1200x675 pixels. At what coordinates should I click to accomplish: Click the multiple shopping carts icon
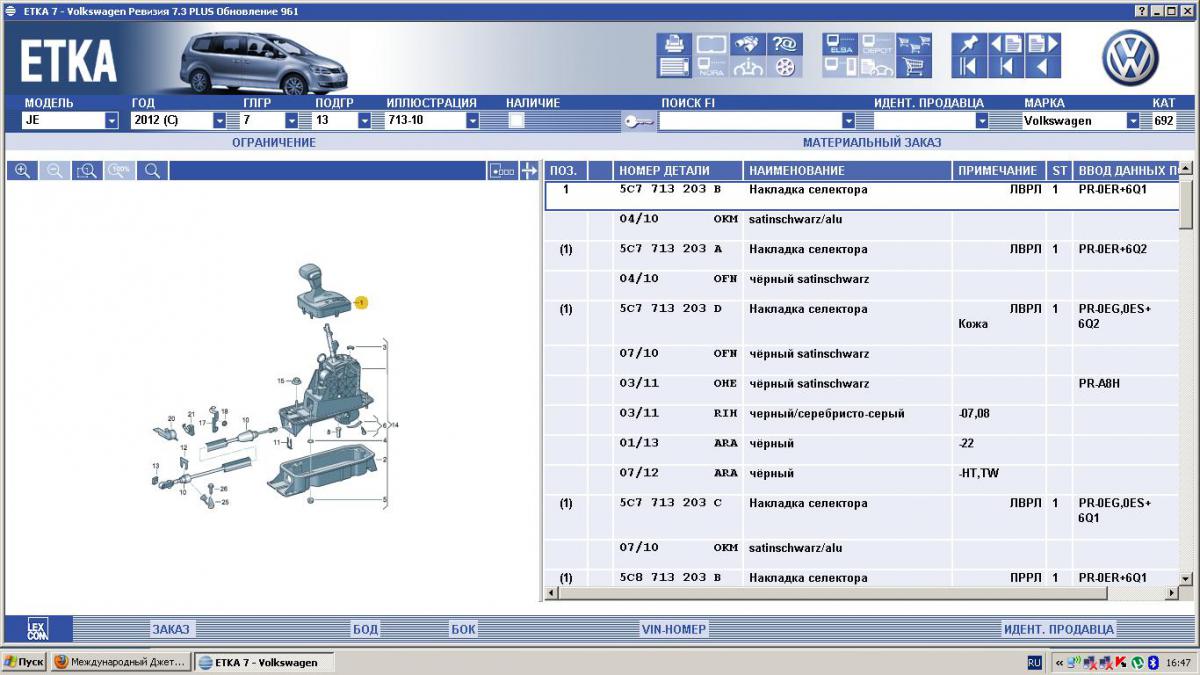tap(914, 44)
